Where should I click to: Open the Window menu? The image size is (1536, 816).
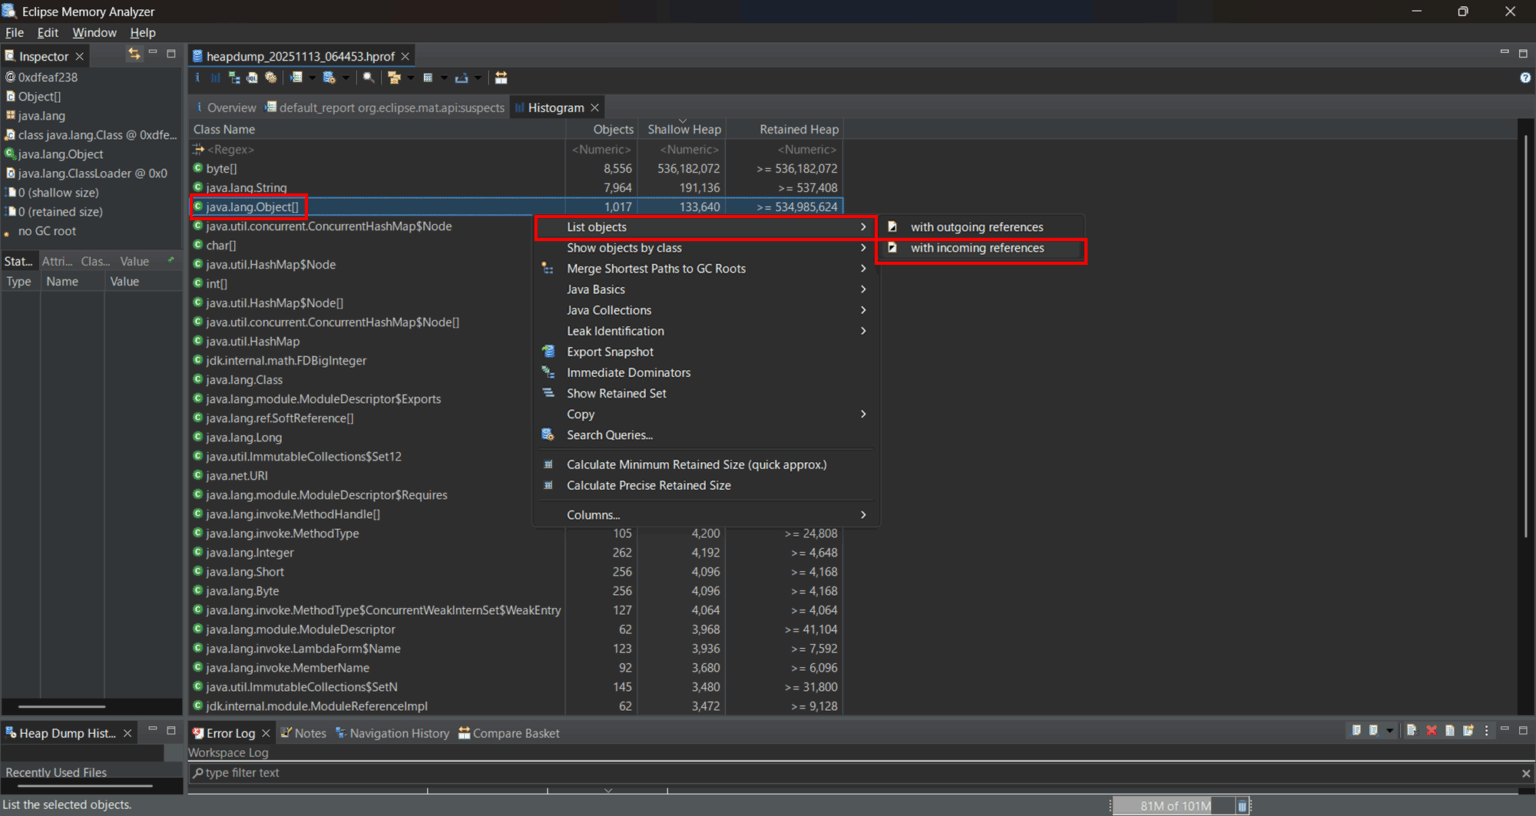click(95, 32)
